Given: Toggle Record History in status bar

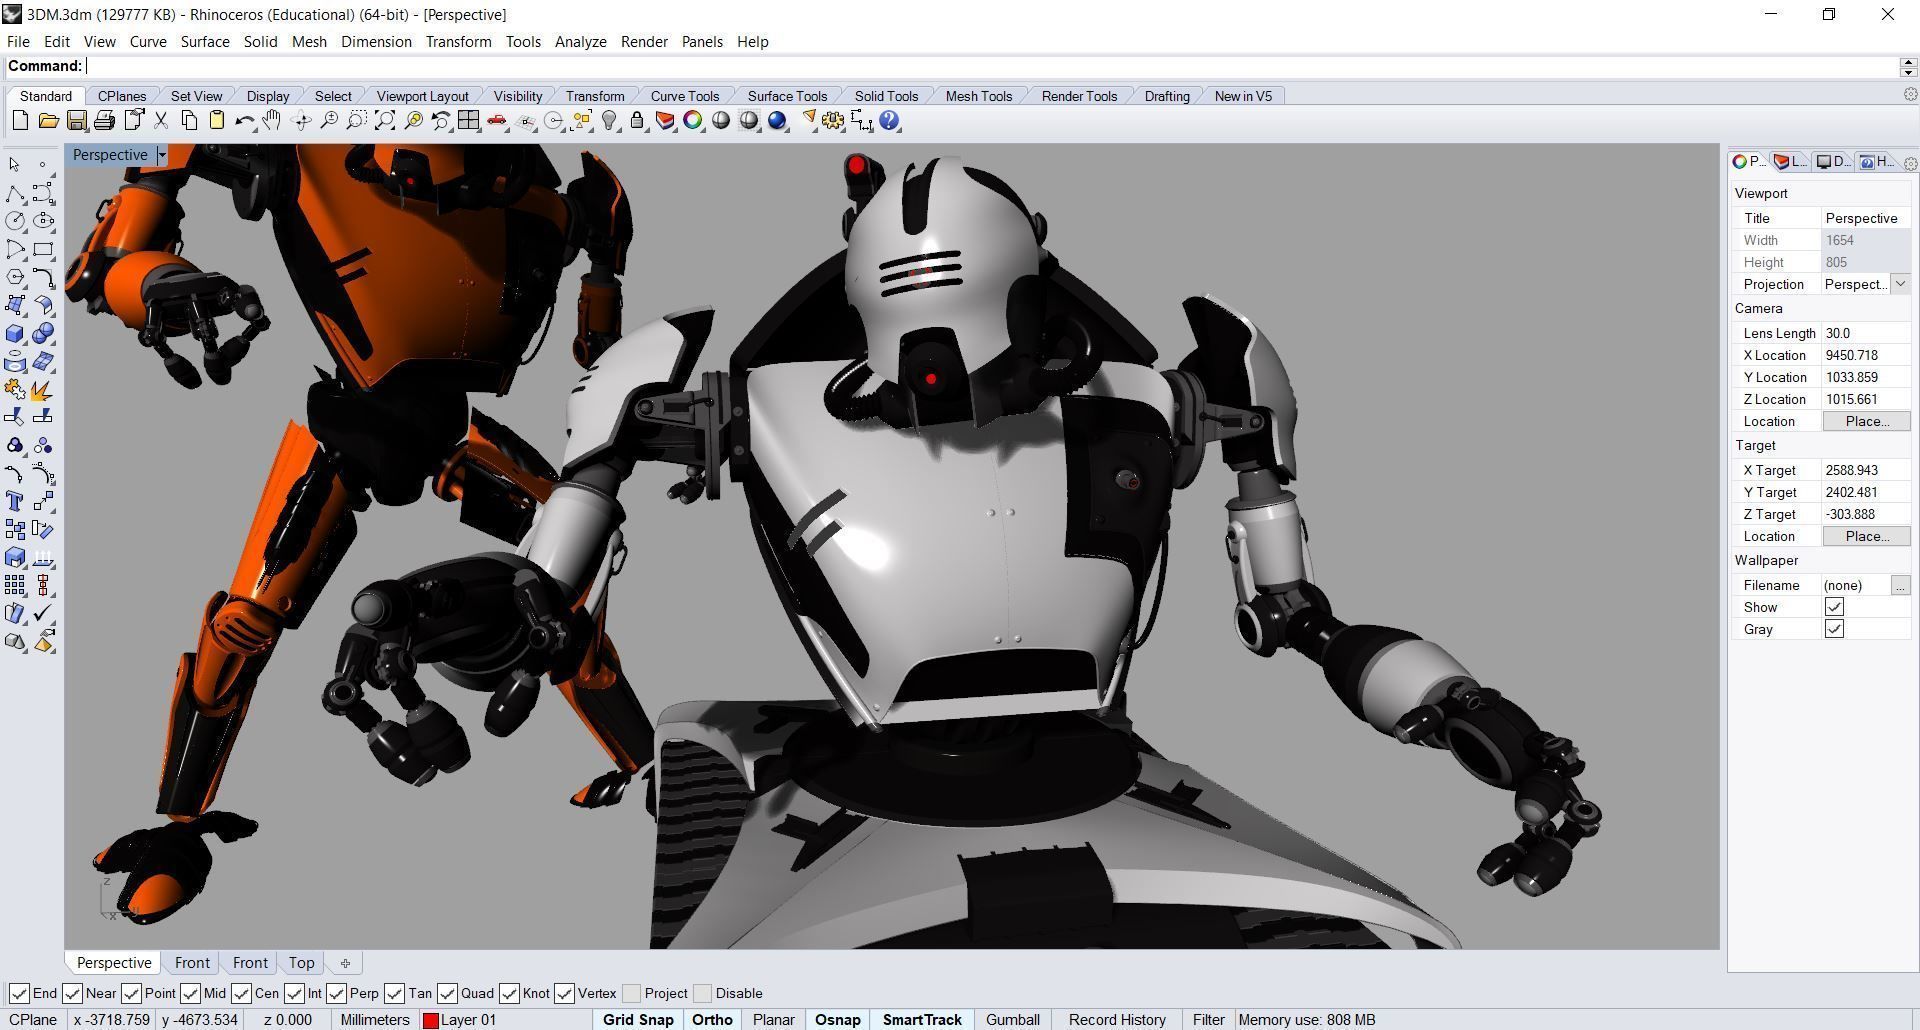Looking at the screenshot, I should 1117,1020.
